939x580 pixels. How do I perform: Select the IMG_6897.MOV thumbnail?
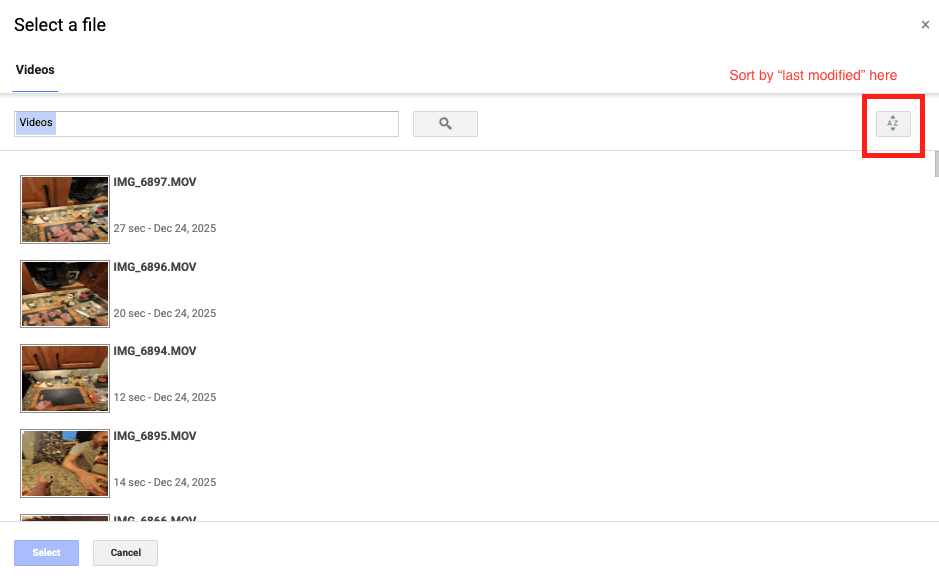coord(65,209)
